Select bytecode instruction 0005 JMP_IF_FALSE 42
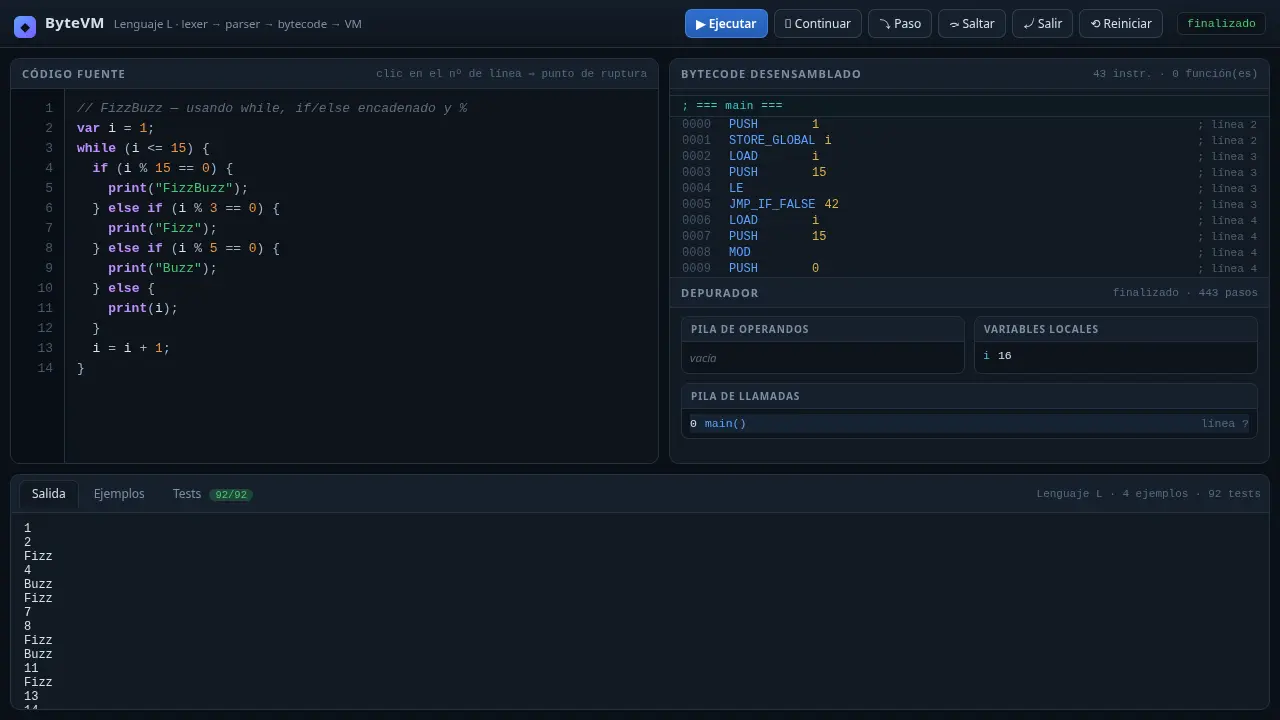The width and height of the screenshot is (1280, 720). pyautogui.click(x=969, y=205)
